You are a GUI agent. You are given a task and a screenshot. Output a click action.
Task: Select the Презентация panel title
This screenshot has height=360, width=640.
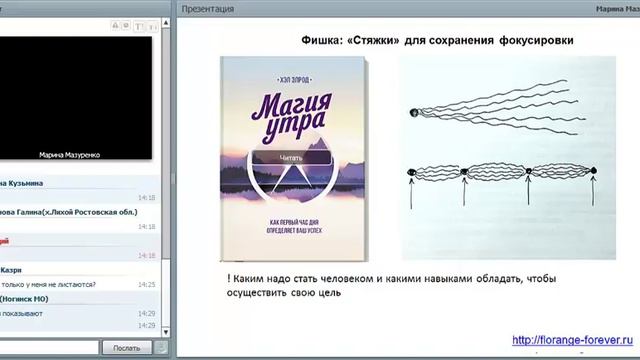(208, 9)
